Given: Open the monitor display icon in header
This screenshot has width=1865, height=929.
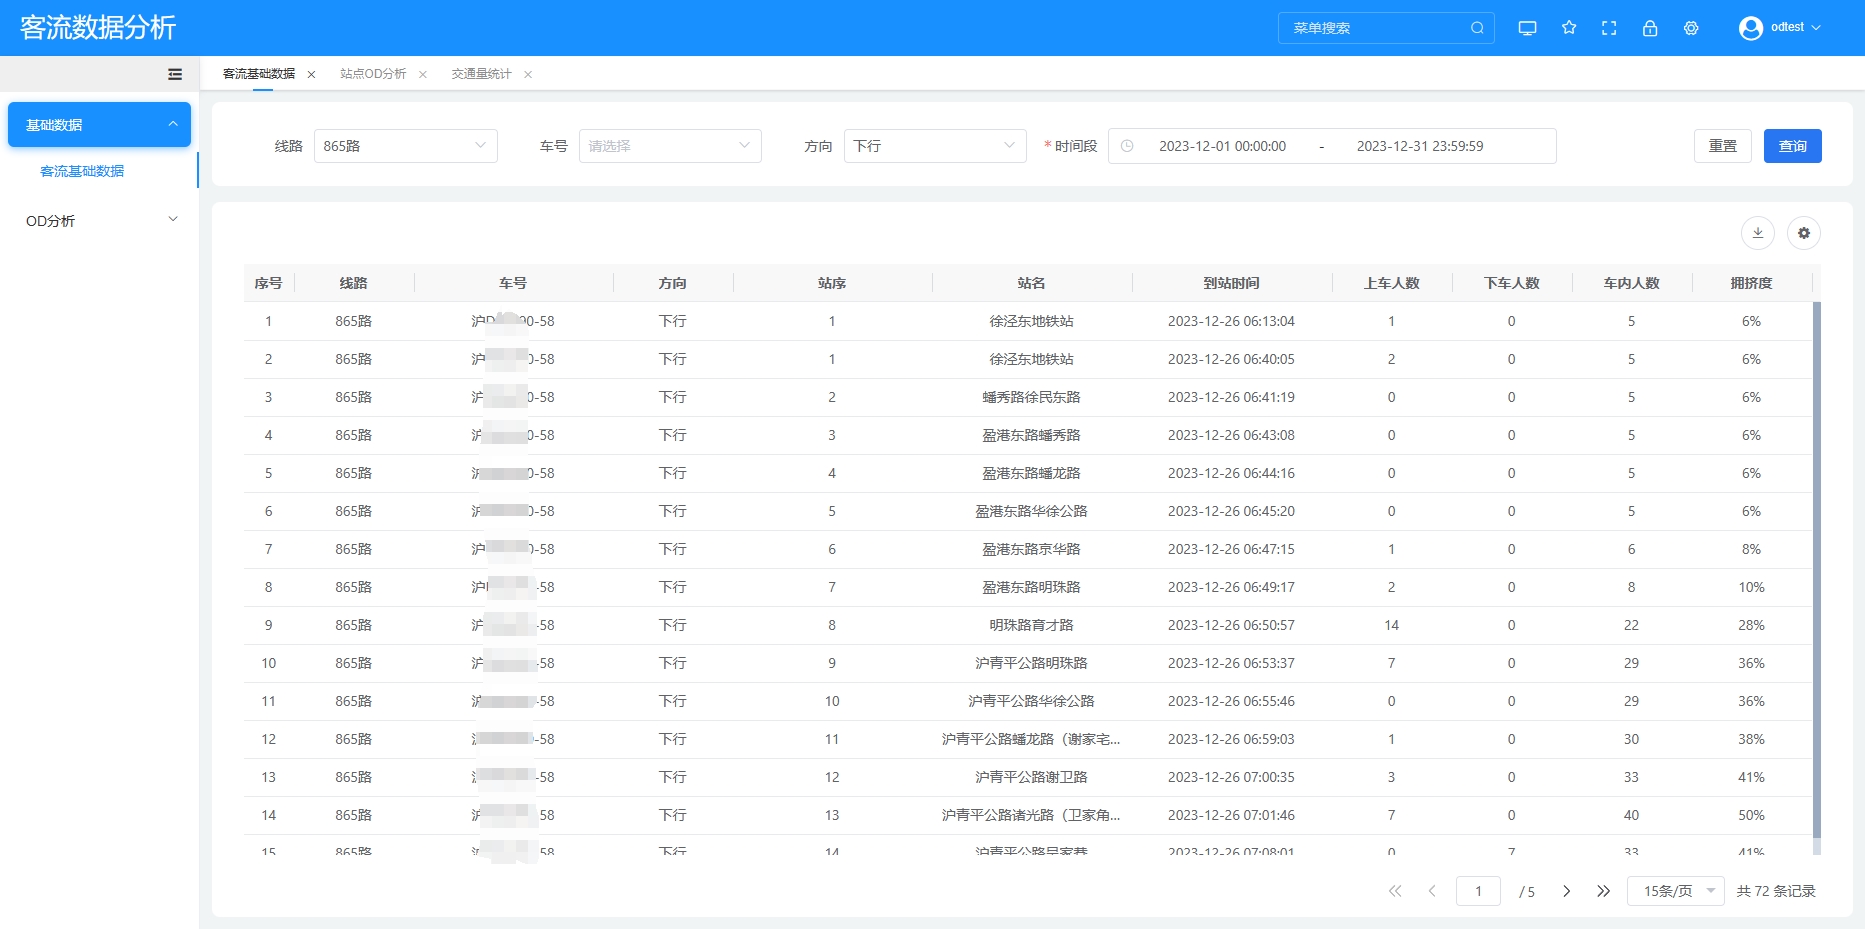Looking at the screenshot, I should (1527, 28).
